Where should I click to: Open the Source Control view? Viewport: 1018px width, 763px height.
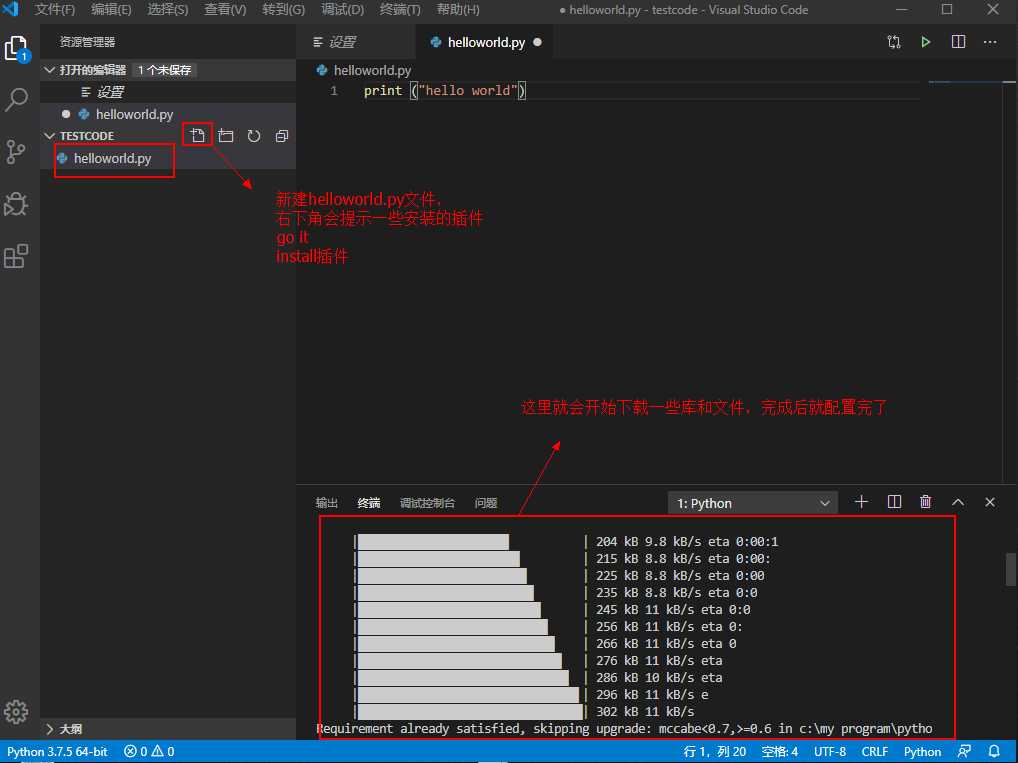pos(16,152)
